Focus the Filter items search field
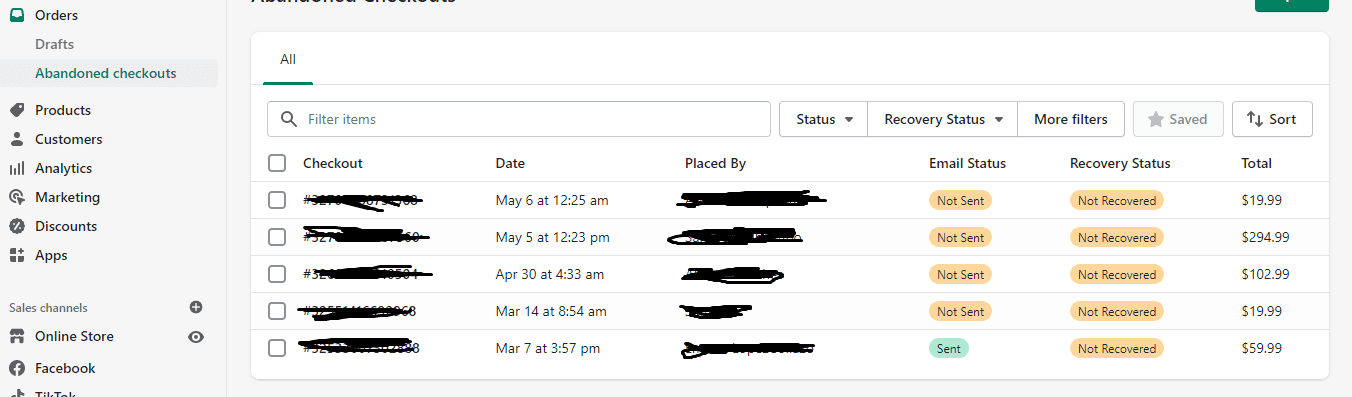The image size is (1352, 397). click(x=519, y=119)
